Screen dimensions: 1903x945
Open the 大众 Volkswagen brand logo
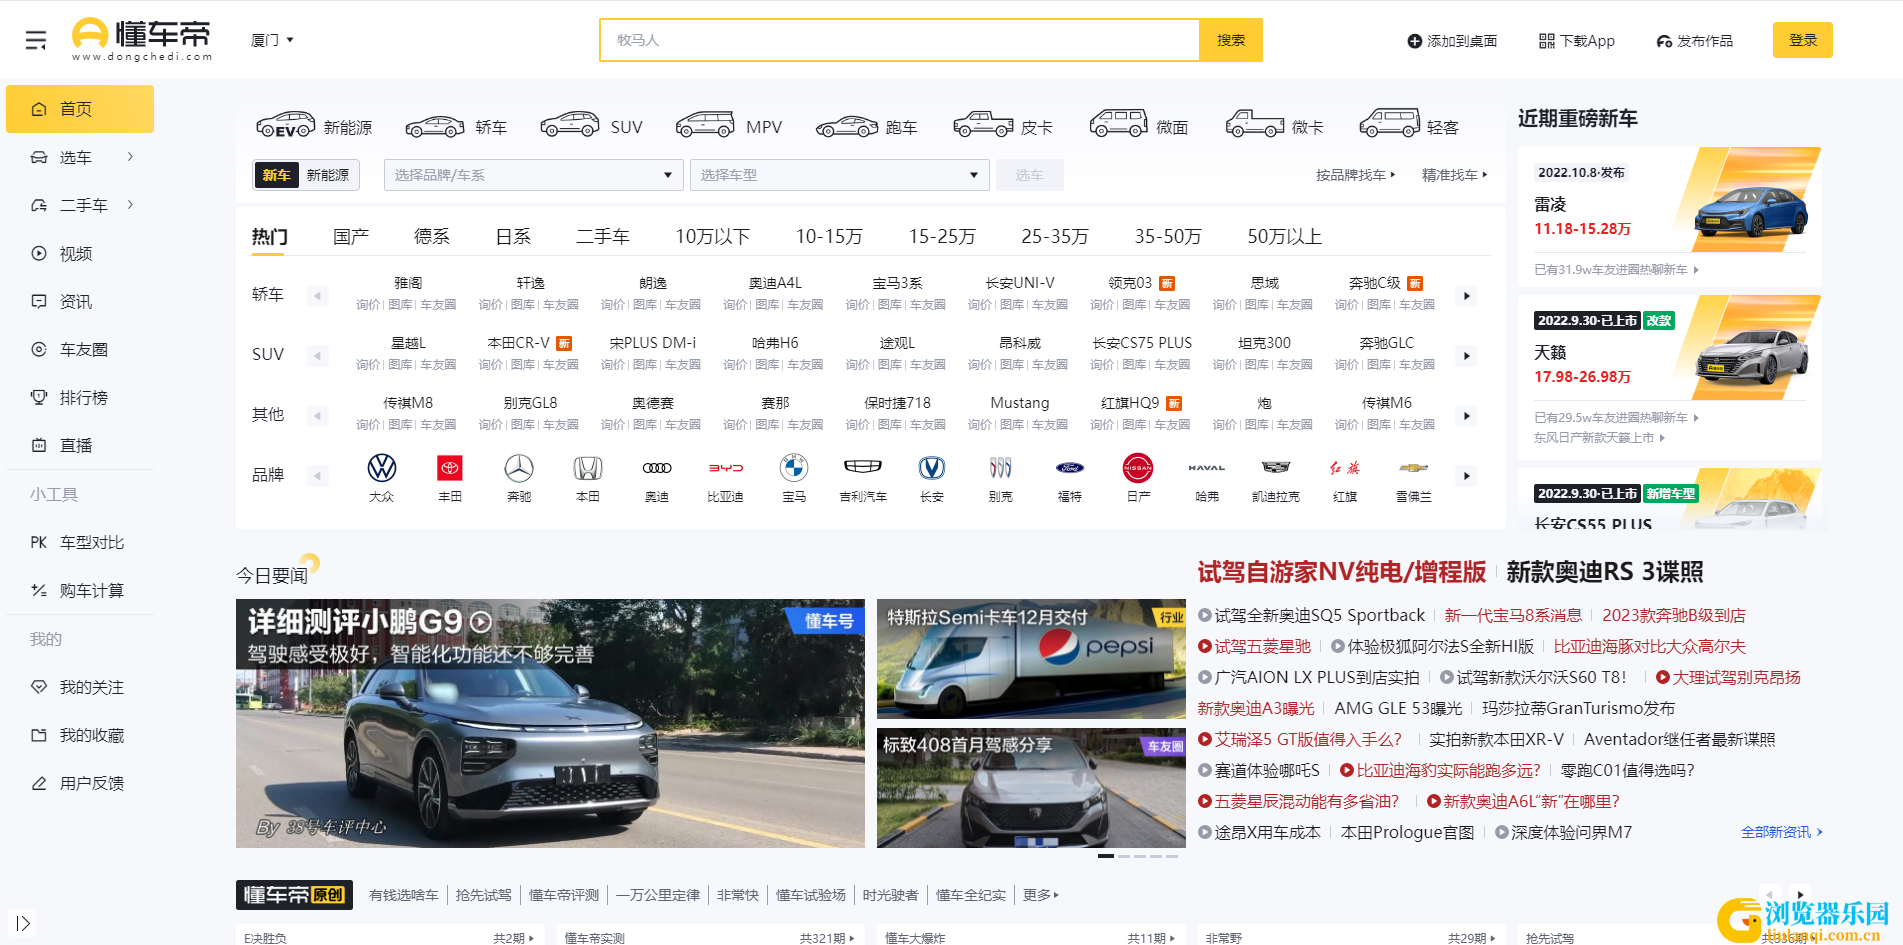[382, 467]
